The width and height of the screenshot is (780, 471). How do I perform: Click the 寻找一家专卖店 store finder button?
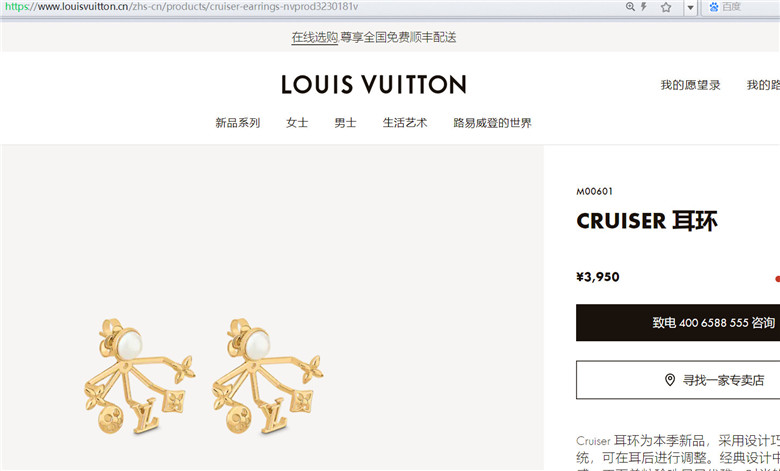(678, 380)
